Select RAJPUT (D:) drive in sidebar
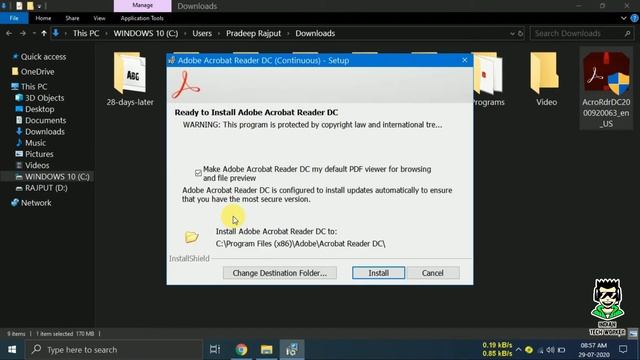 pos(46,188)
